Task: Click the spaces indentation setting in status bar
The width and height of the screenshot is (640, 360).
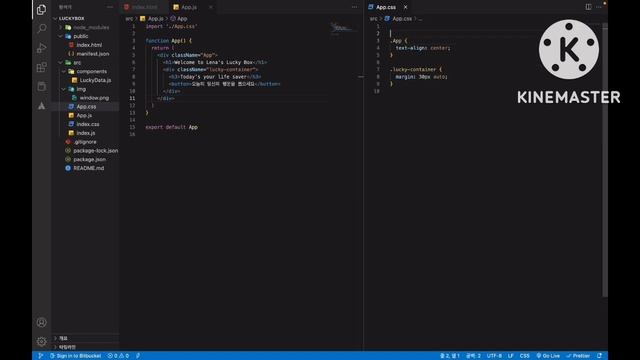Action: pyautogui.click(x=473, y=356)
